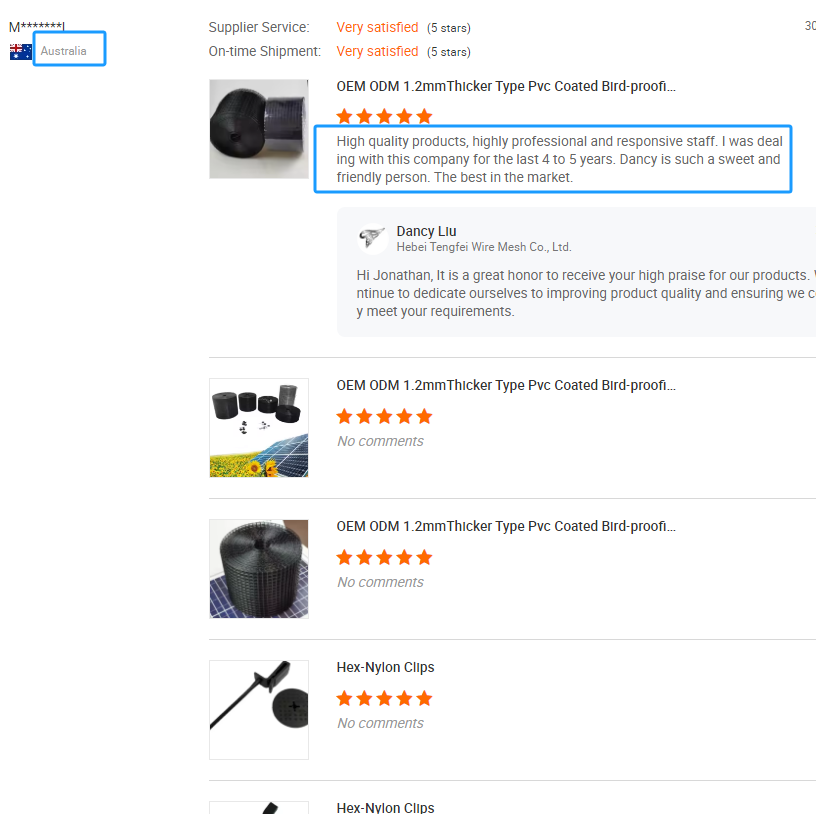Click the Australian flag icon

(x=20, y=51)
